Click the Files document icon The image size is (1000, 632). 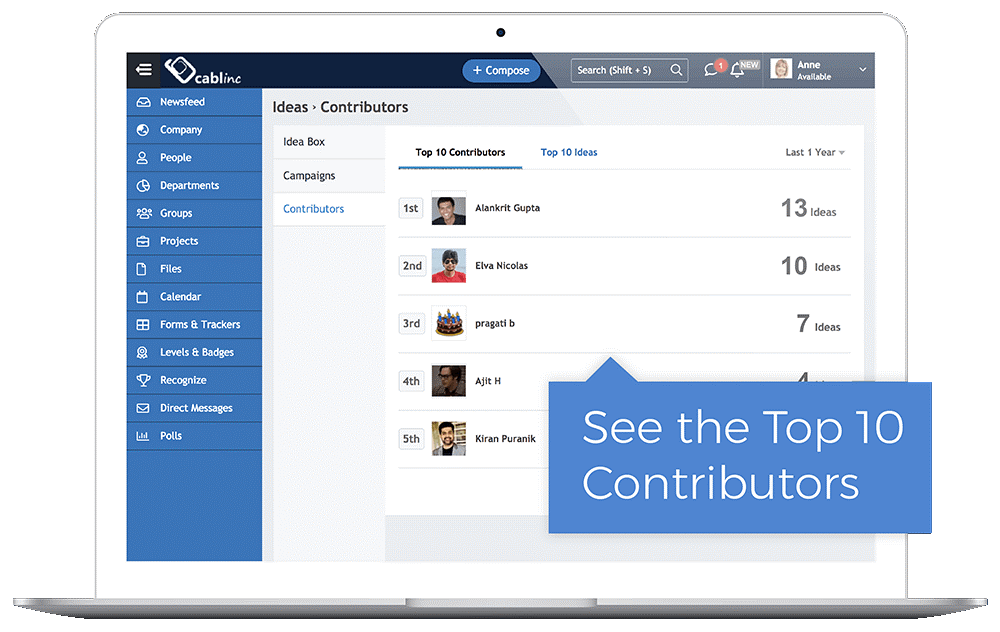tap(142, 269)
